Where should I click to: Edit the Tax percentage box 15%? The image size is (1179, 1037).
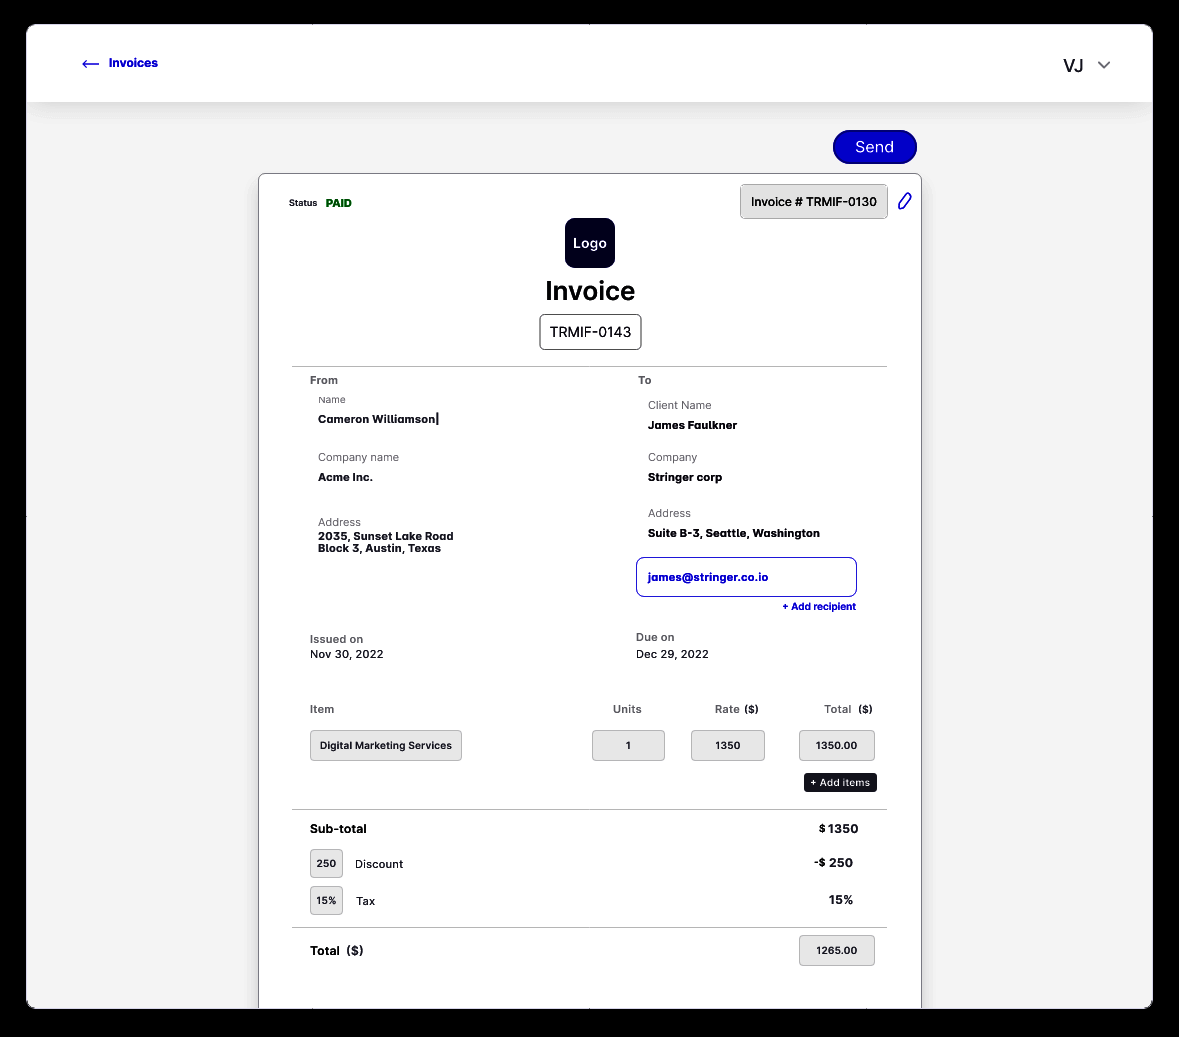[326, 900]
